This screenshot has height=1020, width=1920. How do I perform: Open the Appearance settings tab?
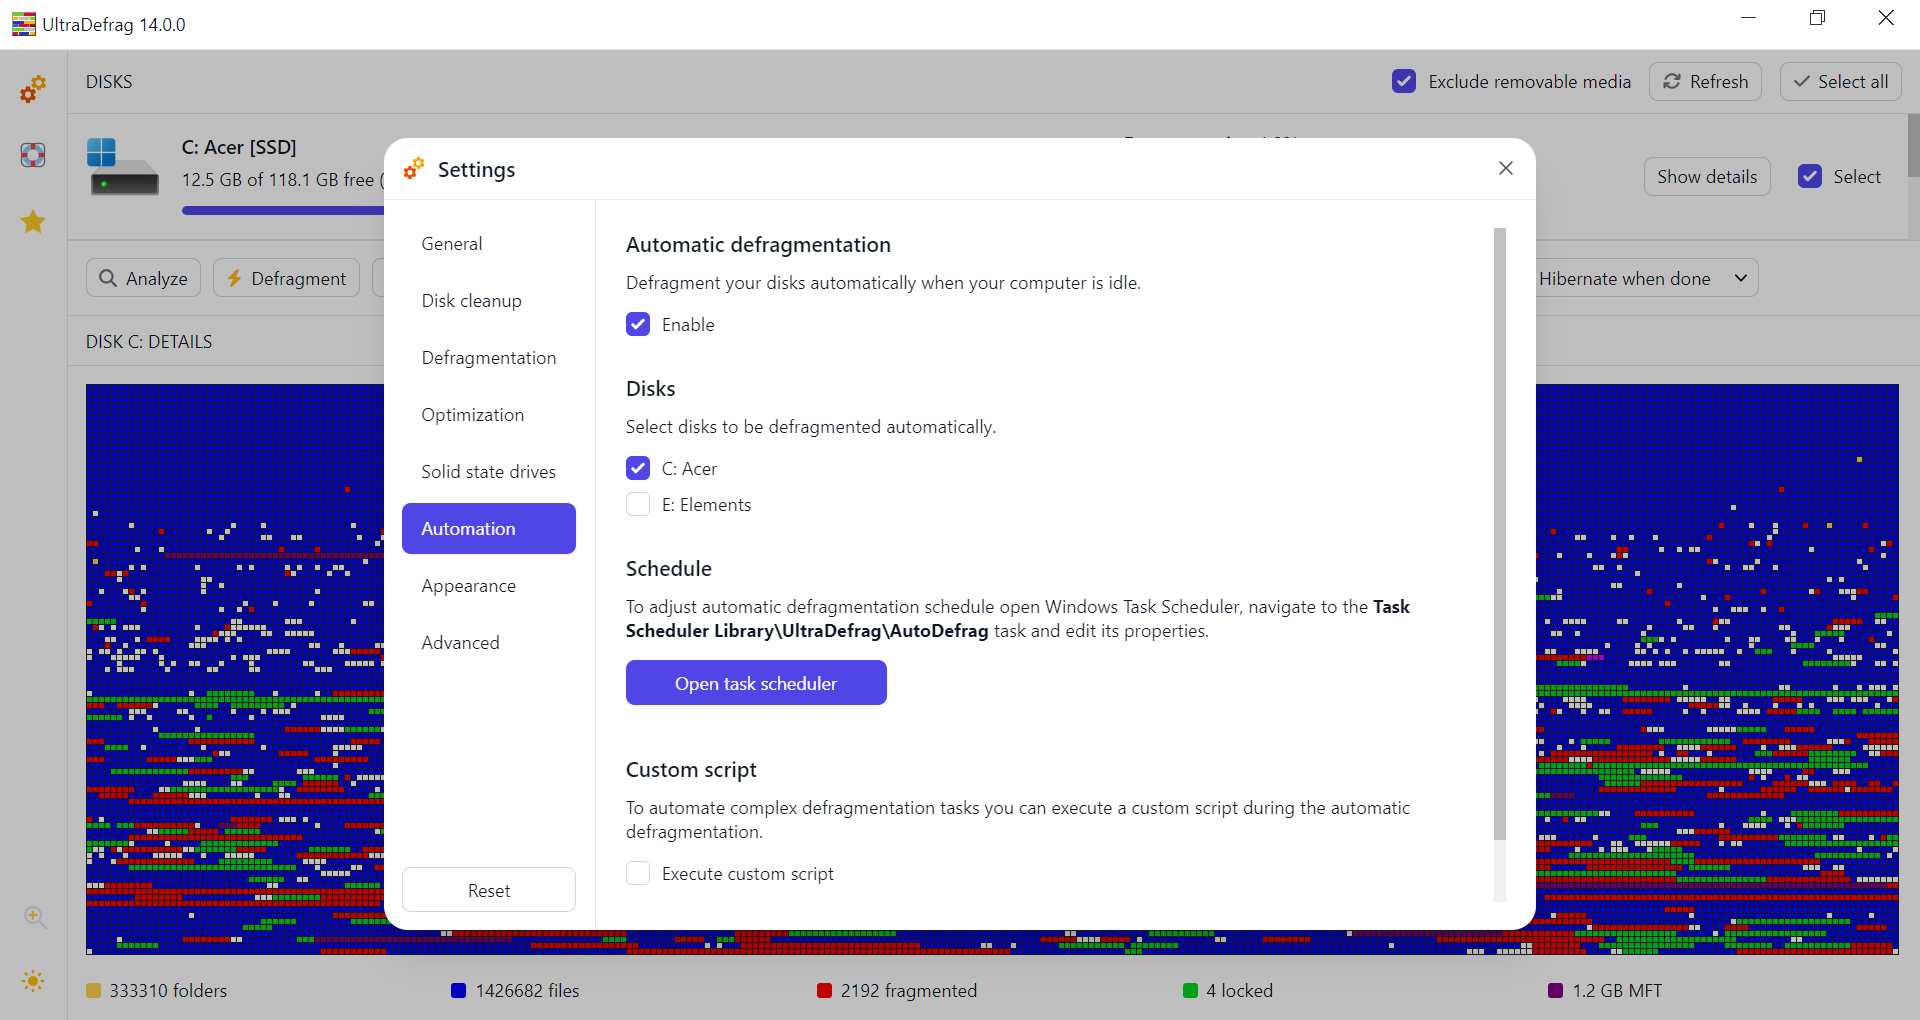pyautogui.click(x=489, y=586)
